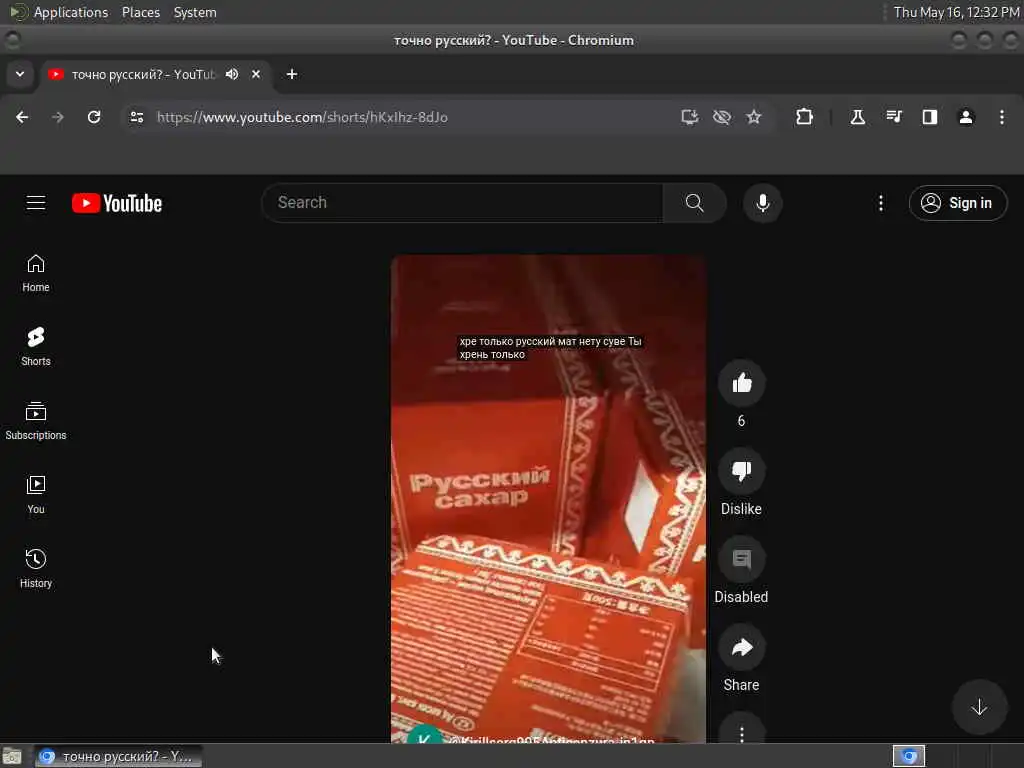Open Subscriptions in the sidebar

[x=36, y=421]
